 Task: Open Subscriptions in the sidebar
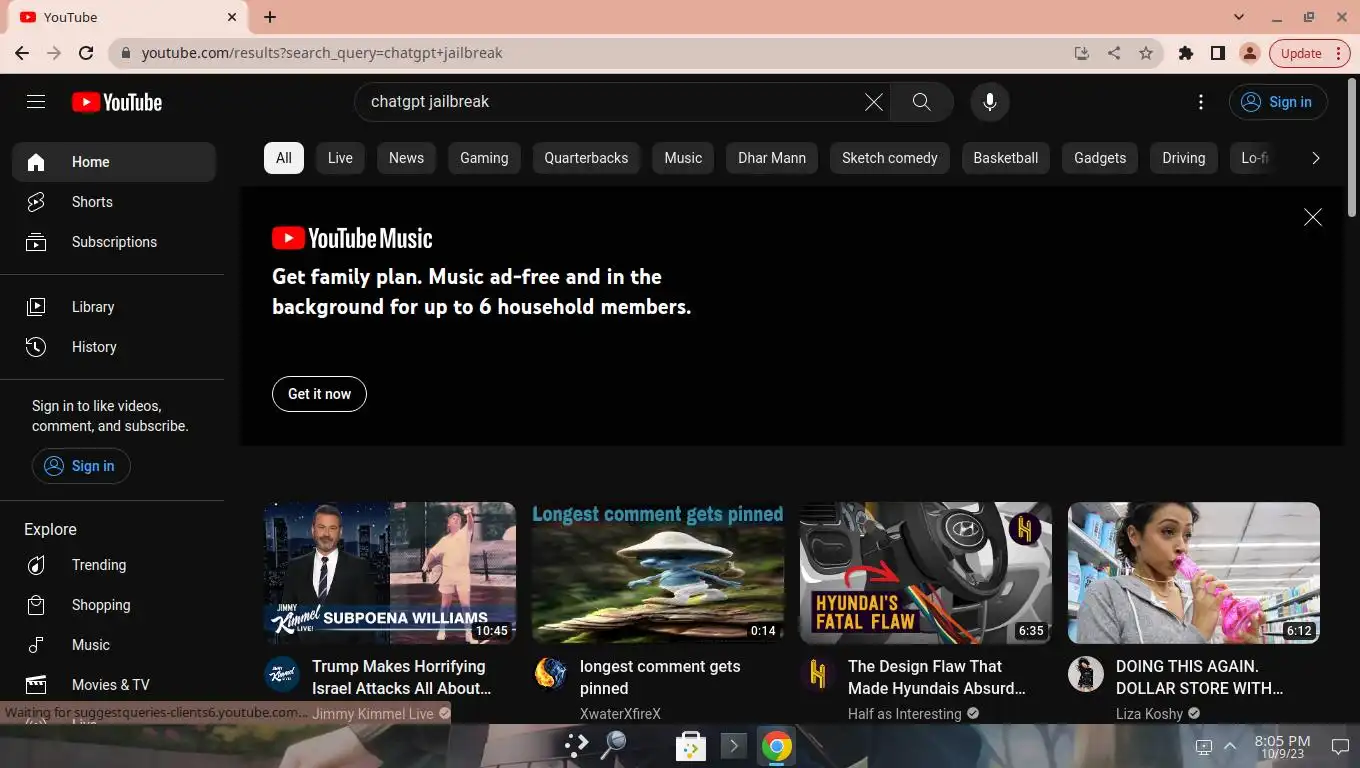click(114, 242)
